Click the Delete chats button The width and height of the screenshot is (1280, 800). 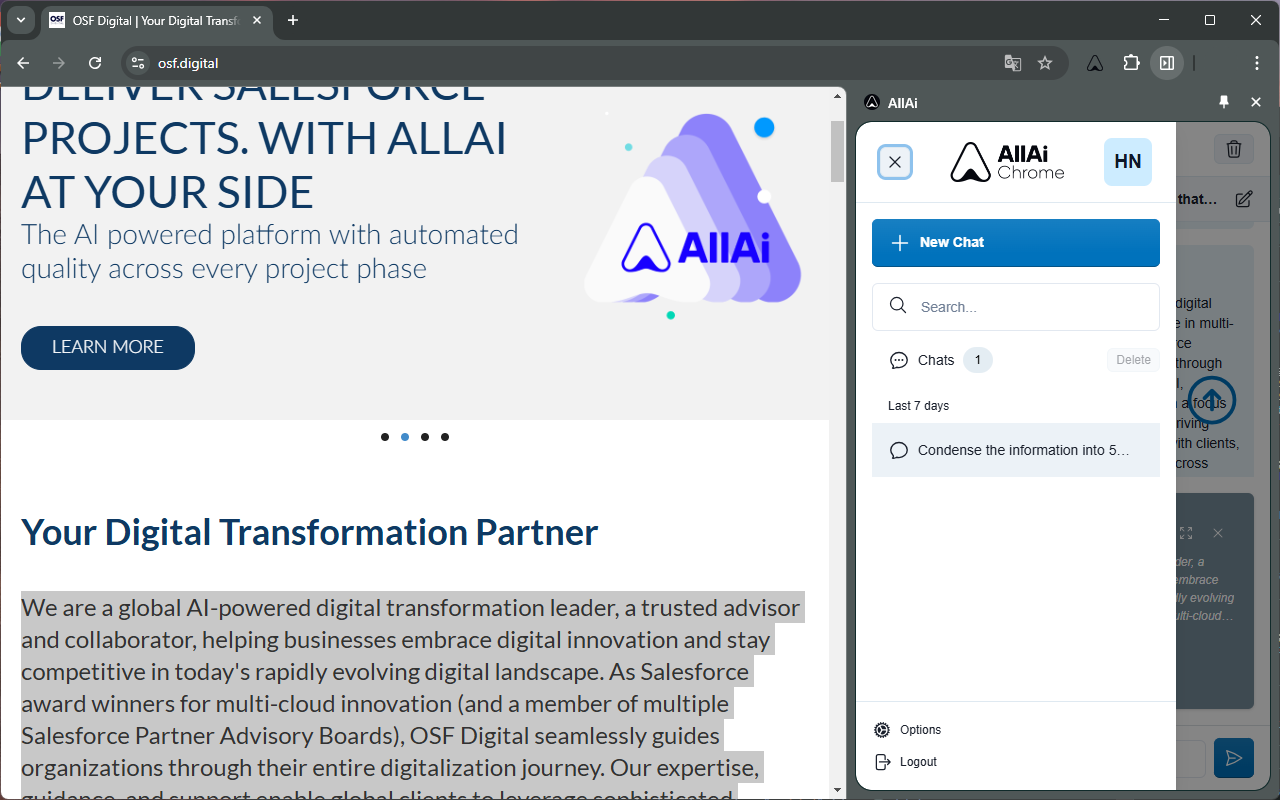1133,360
